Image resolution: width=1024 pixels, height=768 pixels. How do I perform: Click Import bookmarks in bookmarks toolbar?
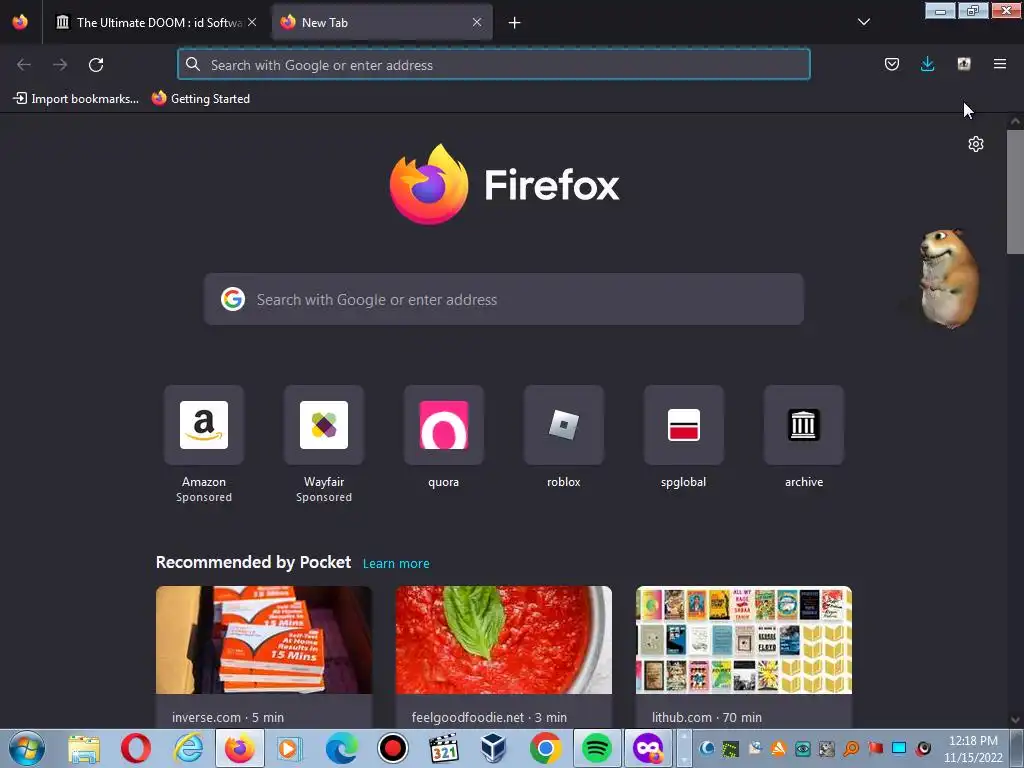76,99
